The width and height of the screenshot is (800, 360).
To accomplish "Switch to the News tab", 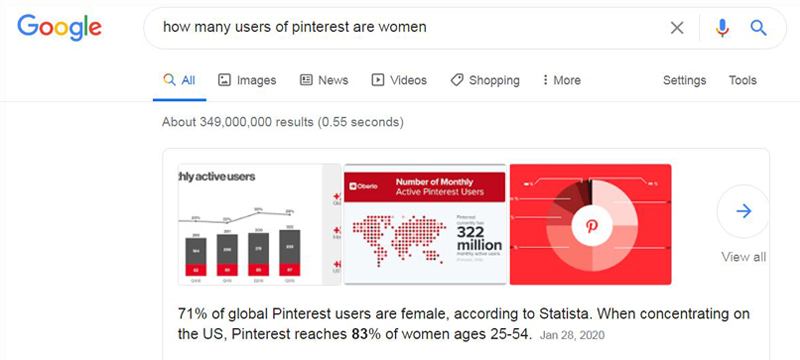I will click(324, 80).
